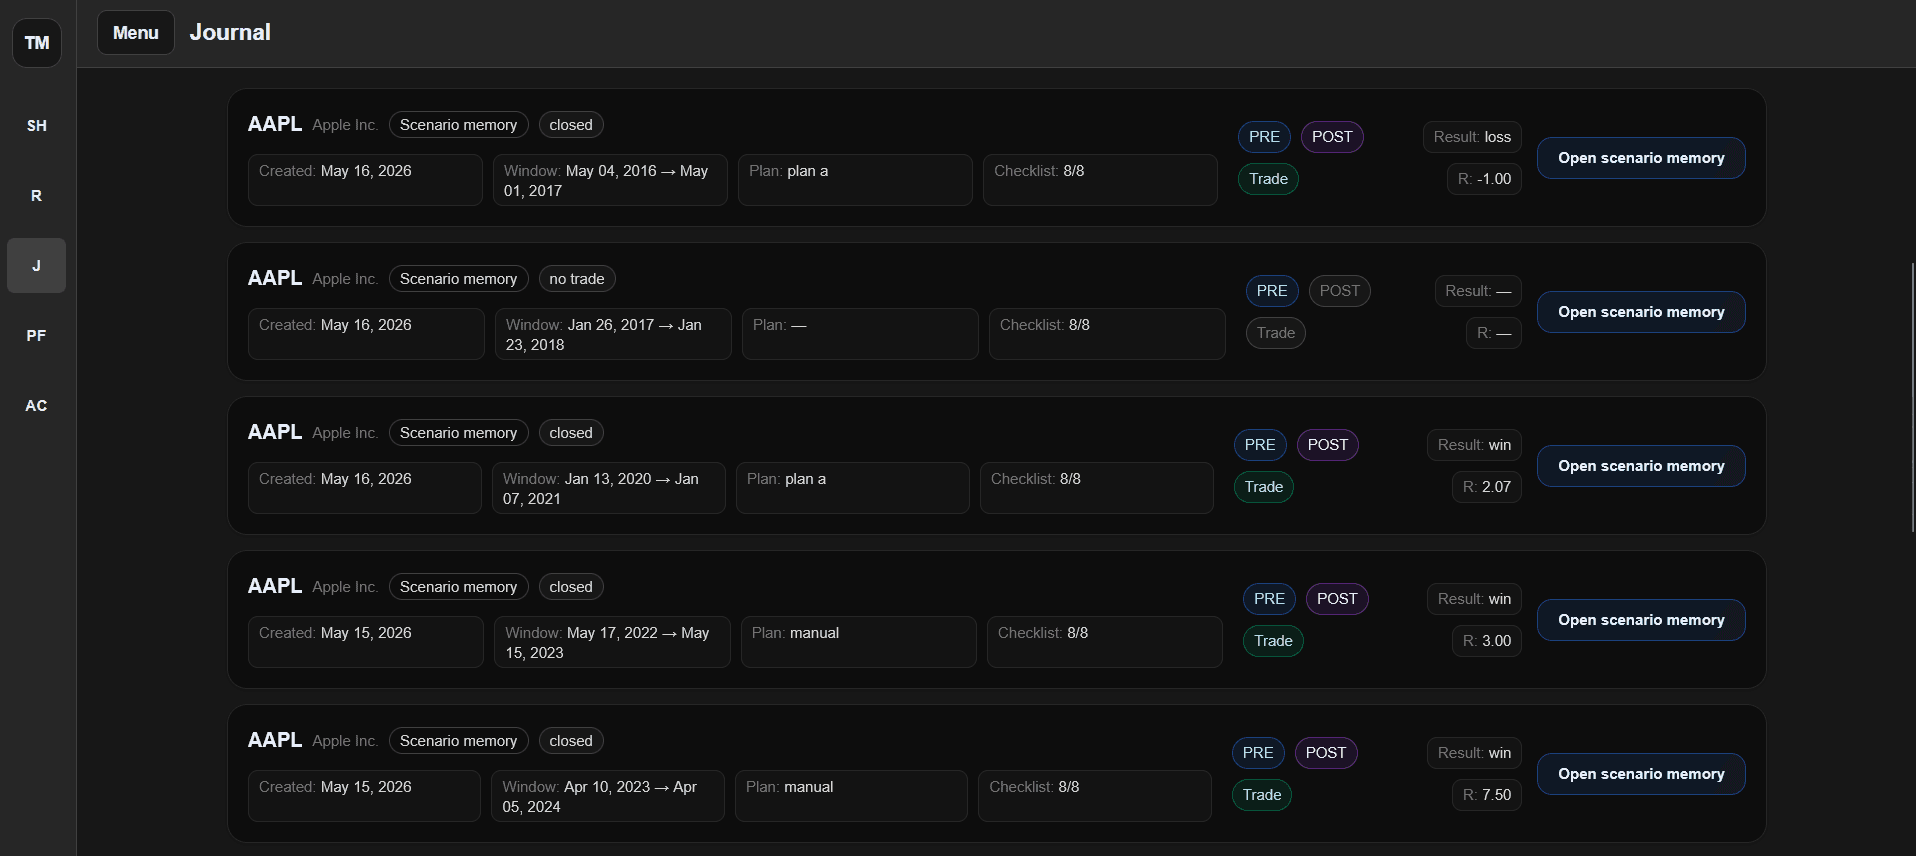Click PRE tag on R 2.07 entry
This screenshot has height=856, width=1916.
click(x=1260, y=445)
